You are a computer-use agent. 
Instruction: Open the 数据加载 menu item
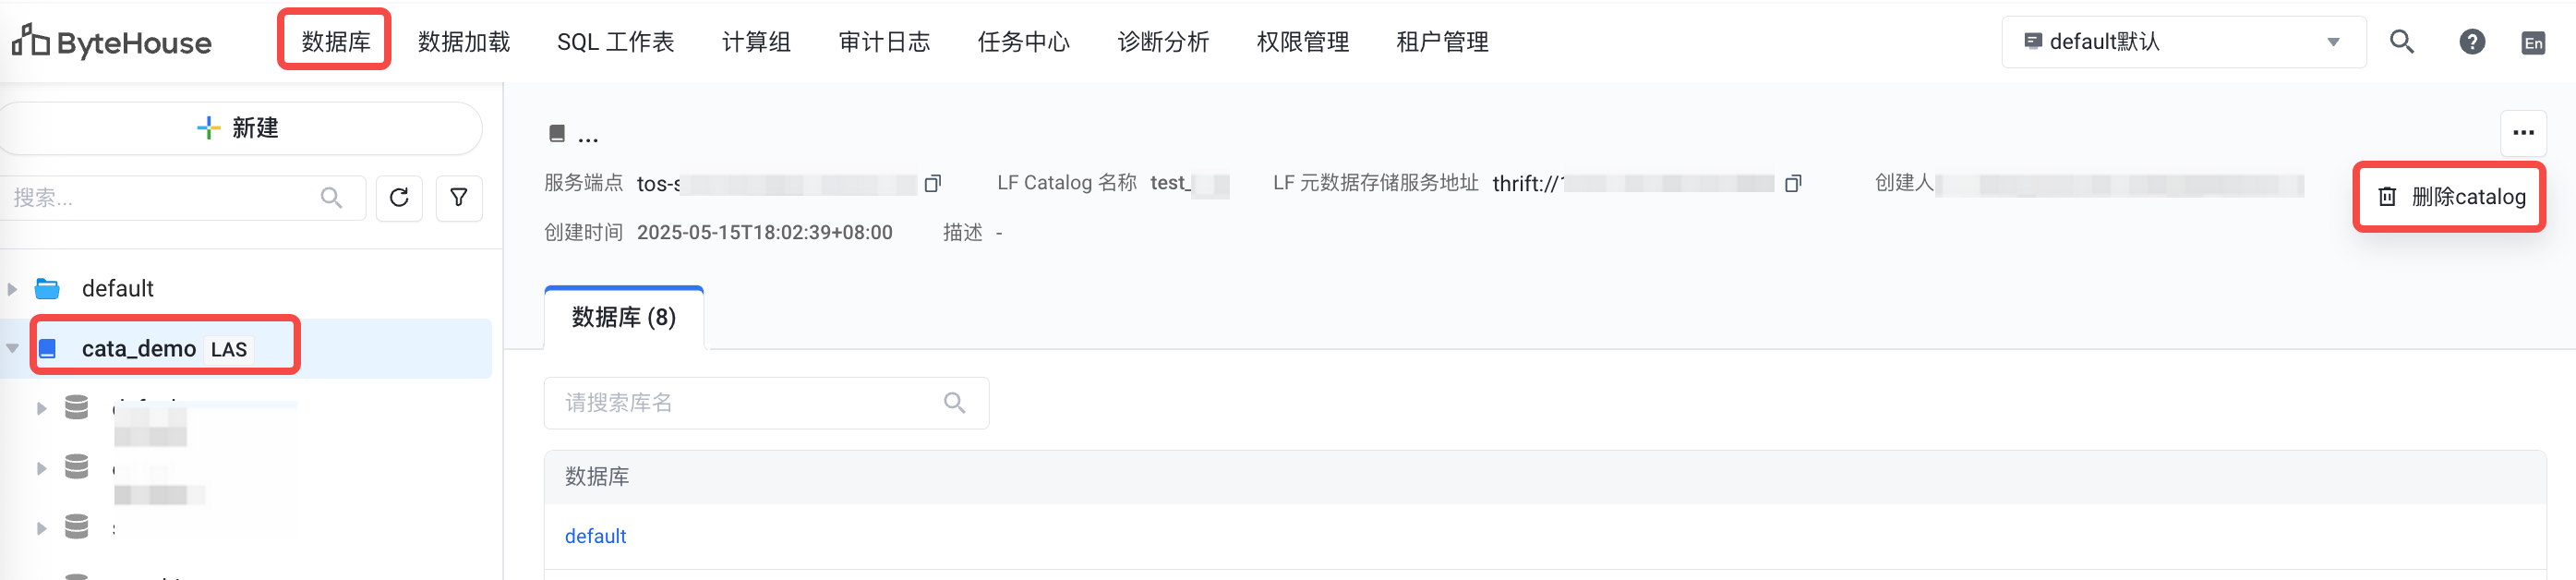(464, 42)
